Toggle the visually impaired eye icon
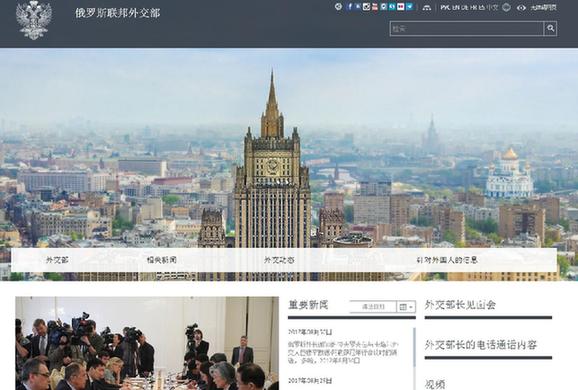This screenshot has height=390, width=578. tap(521, 7)
